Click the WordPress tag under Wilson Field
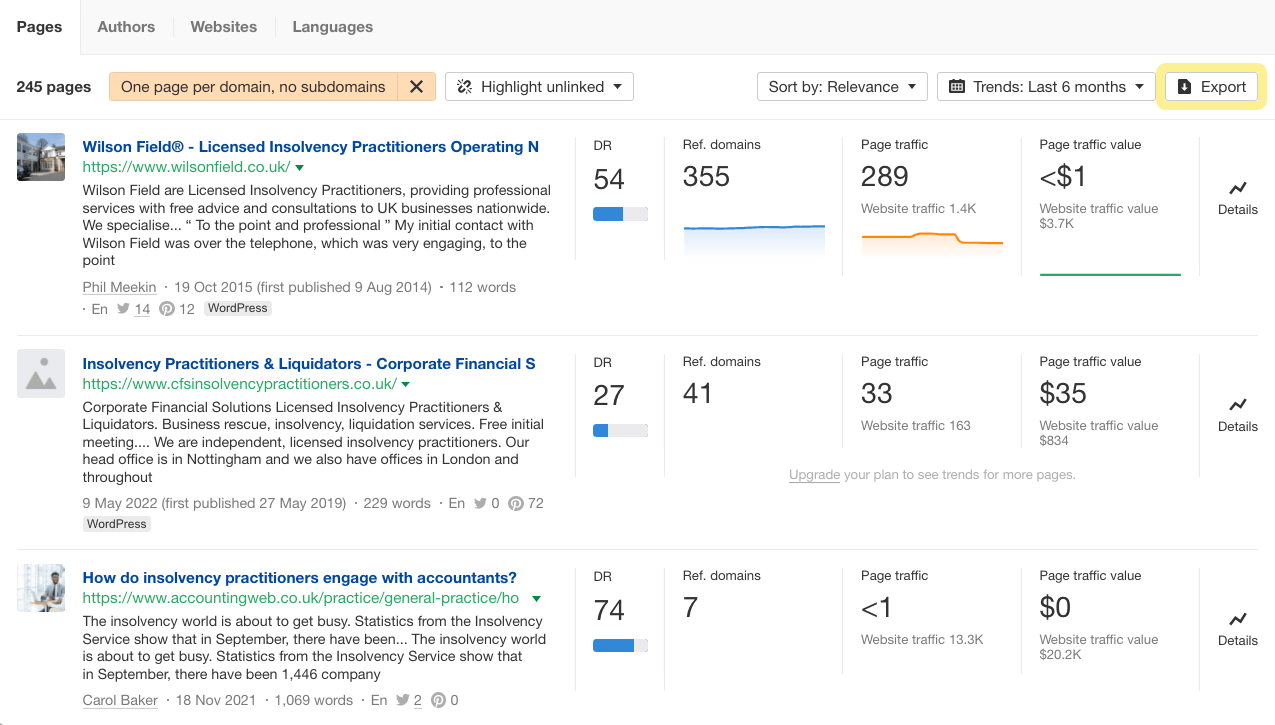This screenshot has width=1275, height=725. pos(237,308)
